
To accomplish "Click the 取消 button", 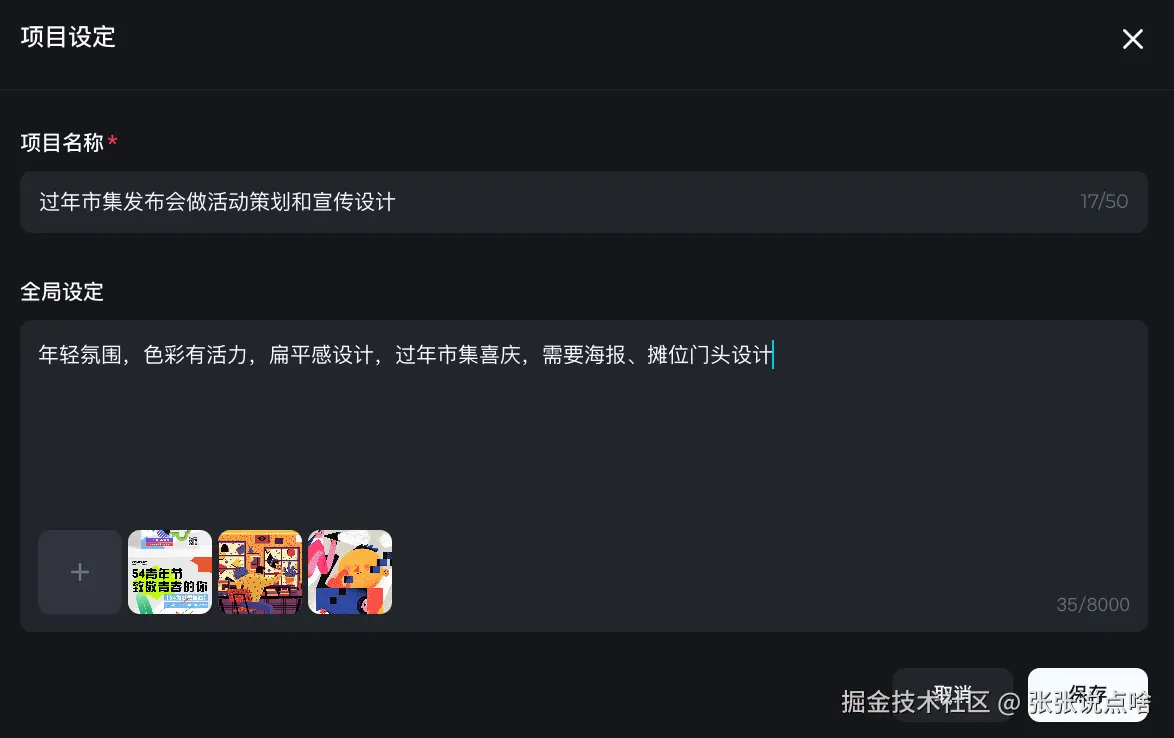I will click(x=952, y=695).
